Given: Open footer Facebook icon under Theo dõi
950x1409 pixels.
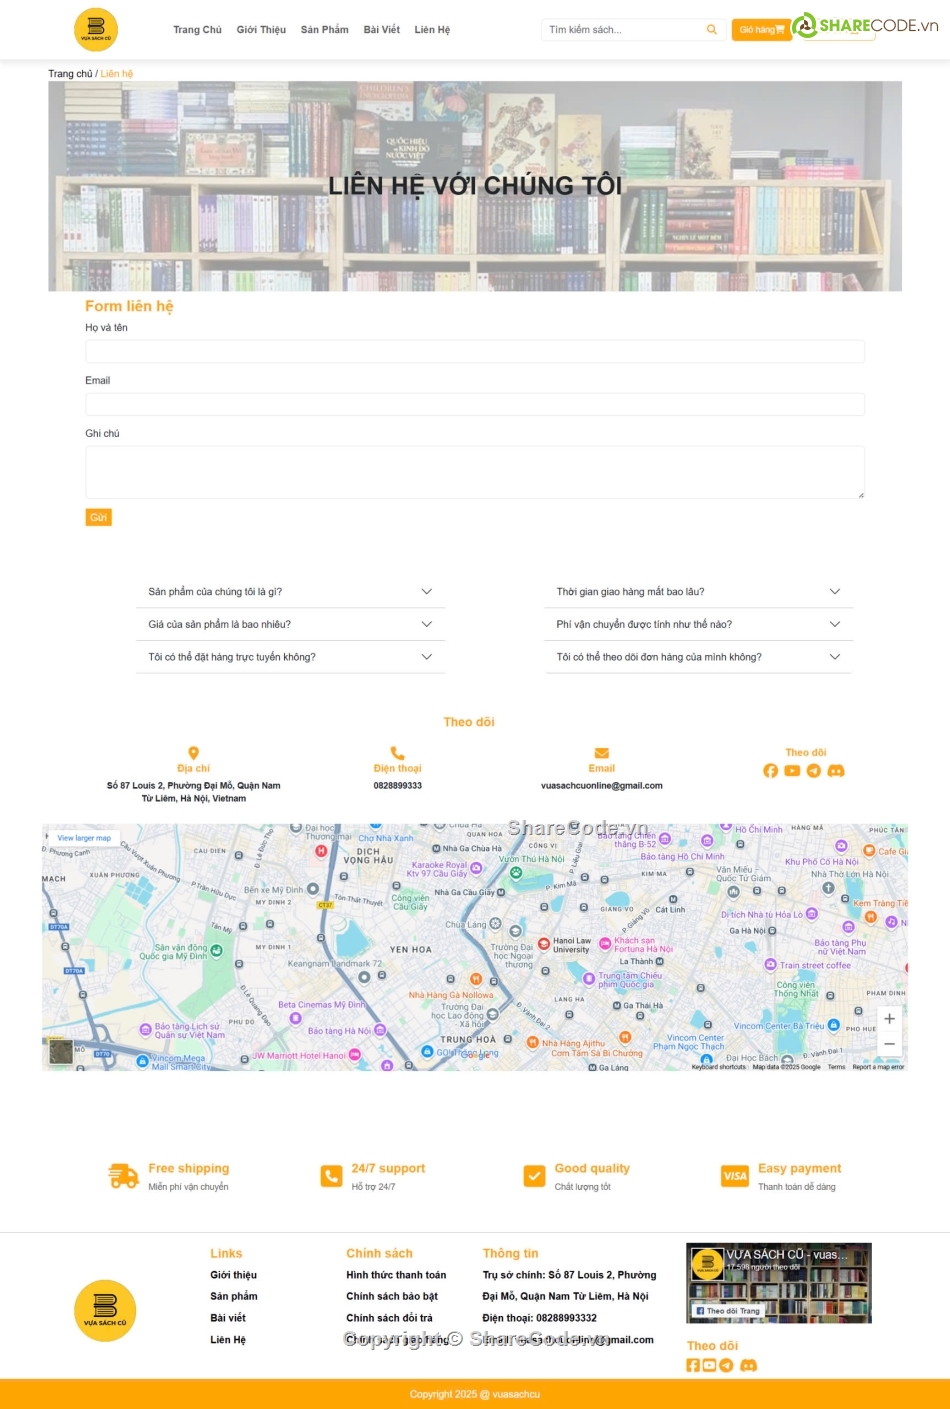Looking at the screenshot, I should pos(693,1365).
